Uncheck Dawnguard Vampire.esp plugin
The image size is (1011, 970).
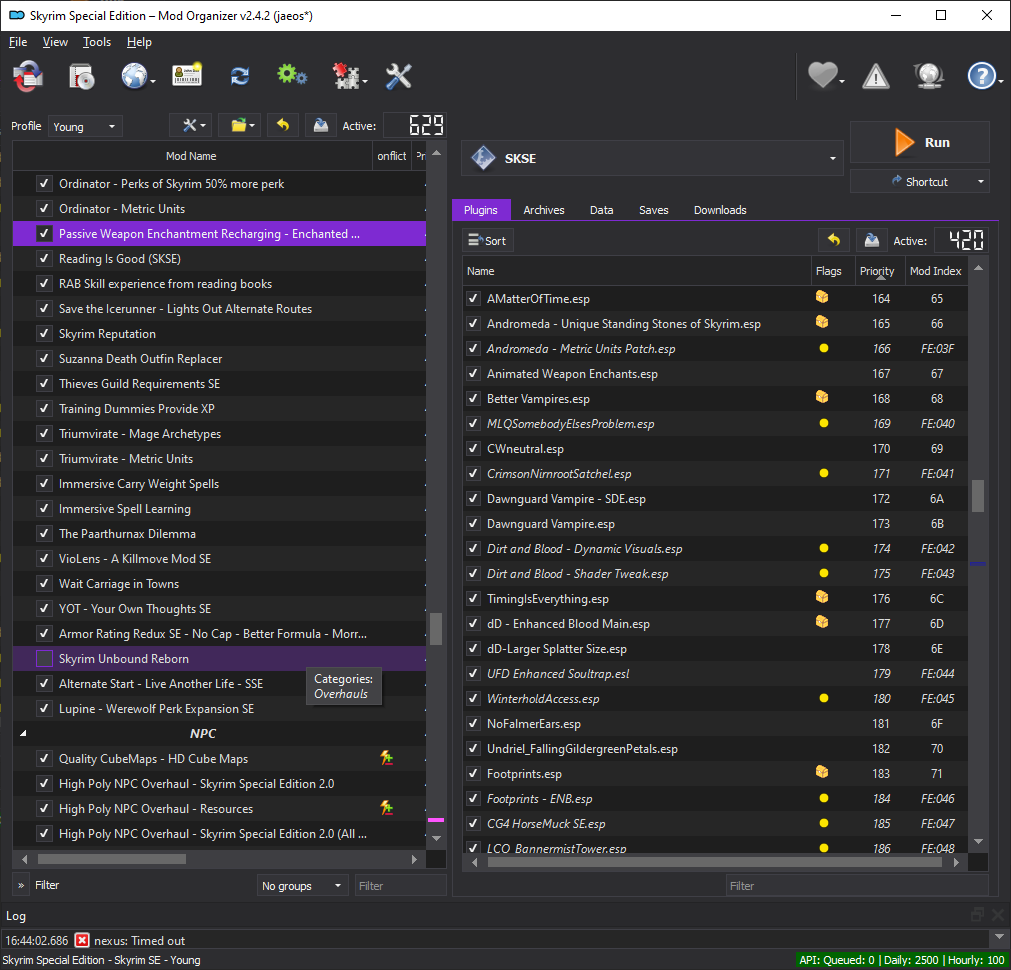473,524
